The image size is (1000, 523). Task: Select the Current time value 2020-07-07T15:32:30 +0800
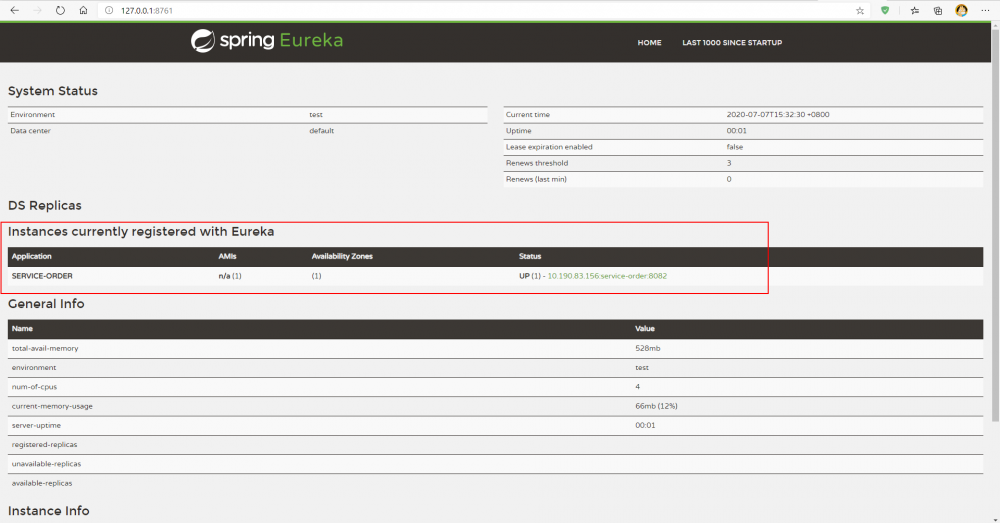[778, 115]
